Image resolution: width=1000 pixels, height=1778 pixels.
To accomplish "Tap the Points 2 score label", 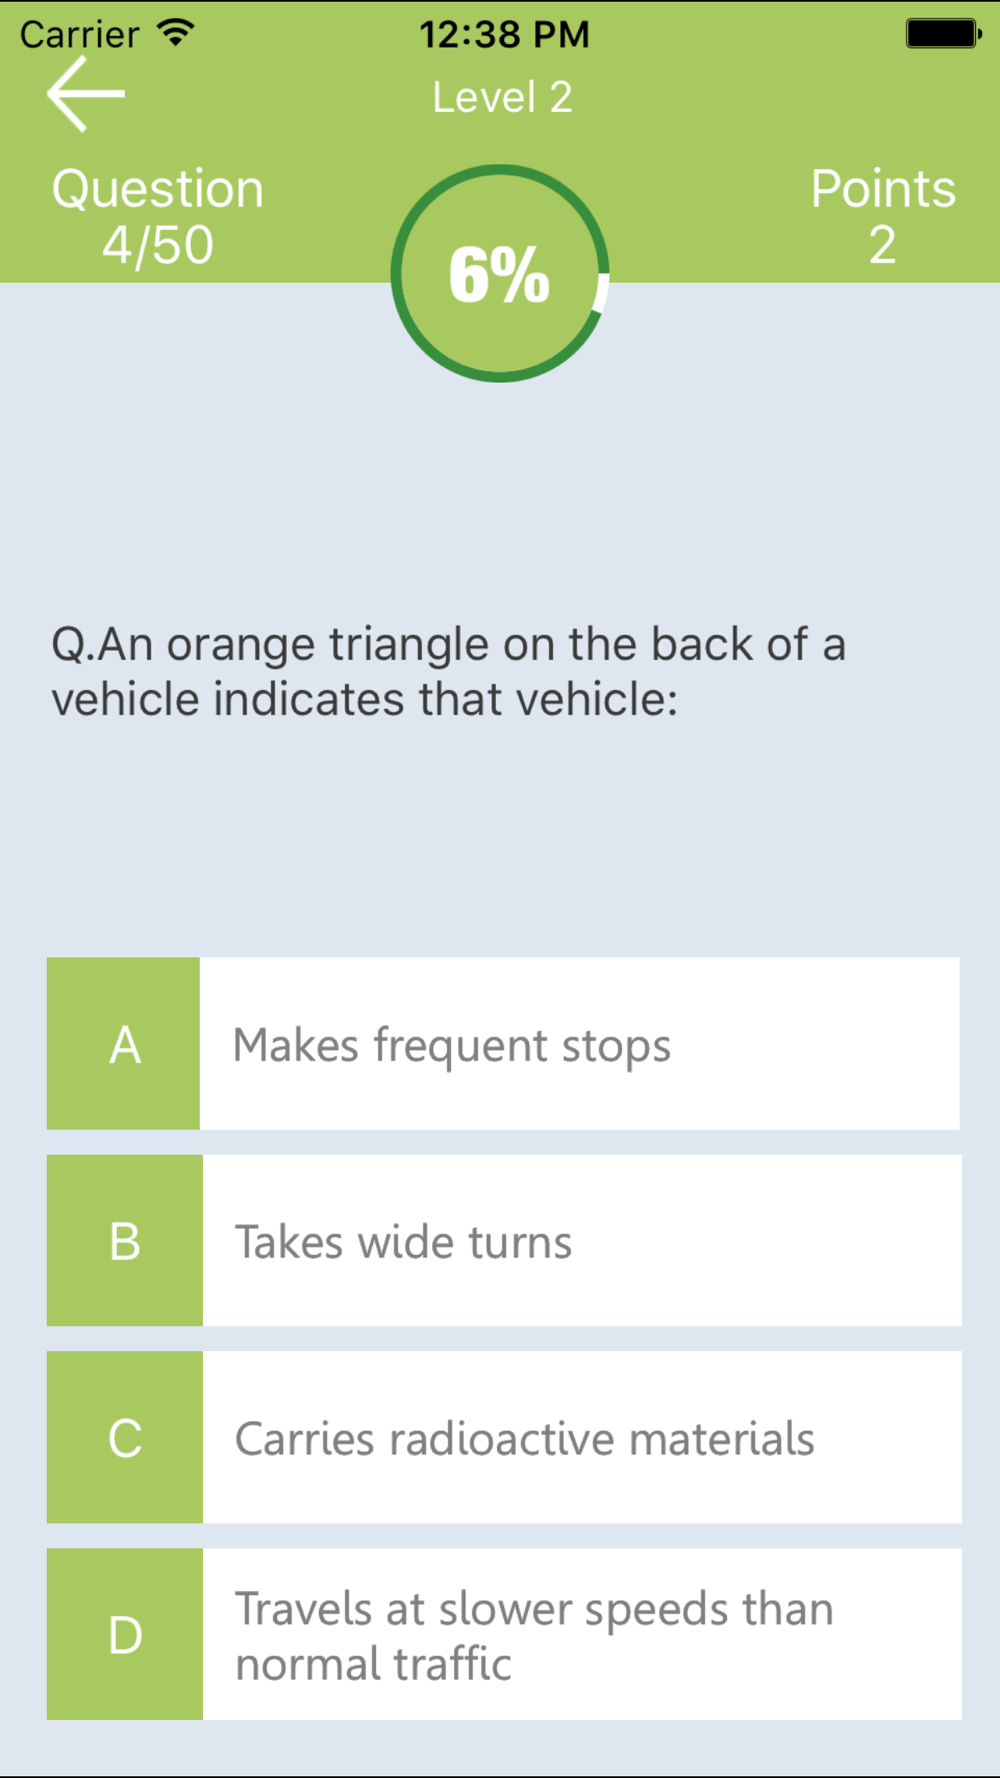I will click(883, 217).
